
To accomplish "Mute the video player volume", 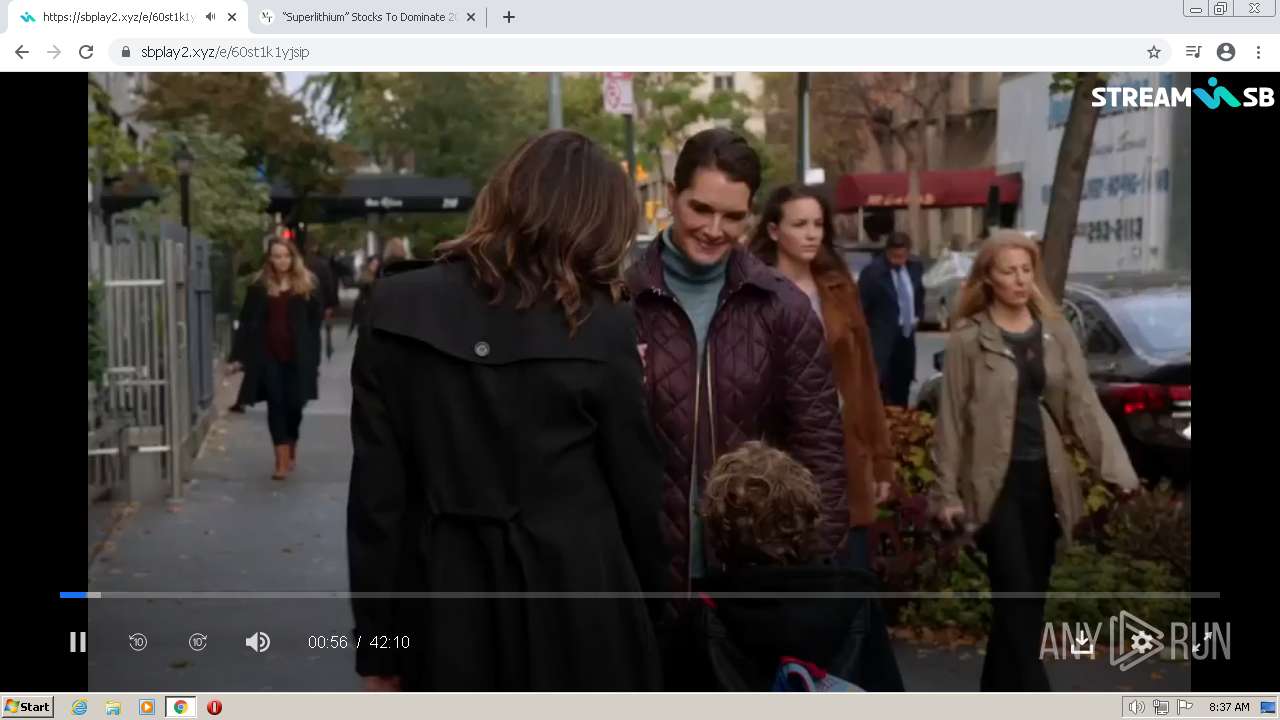I will [258, 642].
